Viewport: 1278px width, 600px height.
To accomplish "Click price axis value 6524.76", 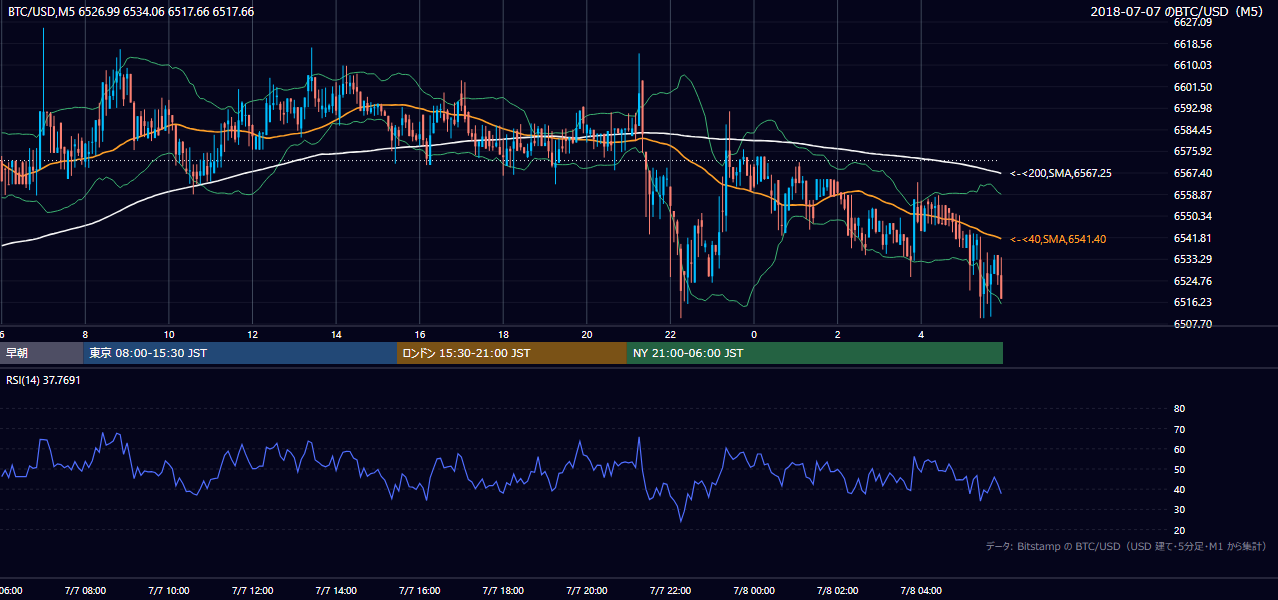I will click(x=1193, y=281).
